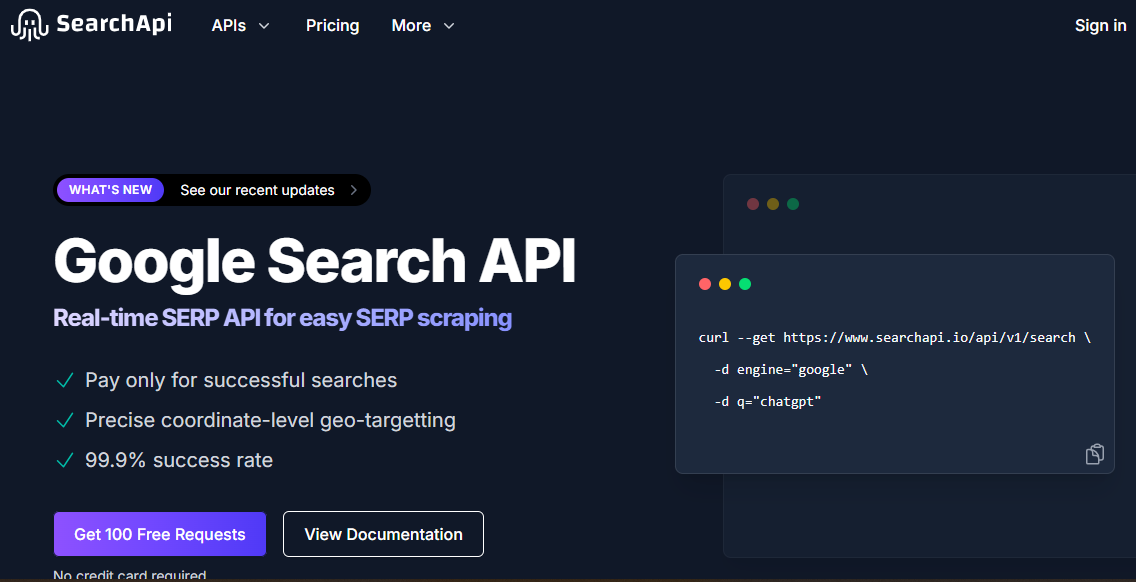Click the checkmark beside "Pay only for successful searches"

[x=65, y=381]
